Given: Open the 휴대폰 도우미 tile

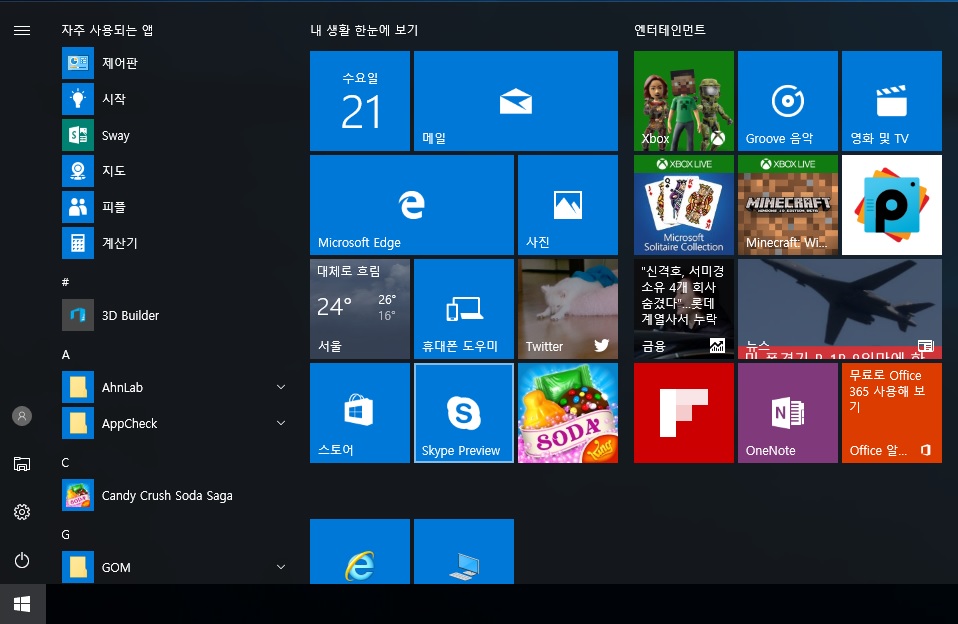Looking at the screenshot, I should point(464,309).
